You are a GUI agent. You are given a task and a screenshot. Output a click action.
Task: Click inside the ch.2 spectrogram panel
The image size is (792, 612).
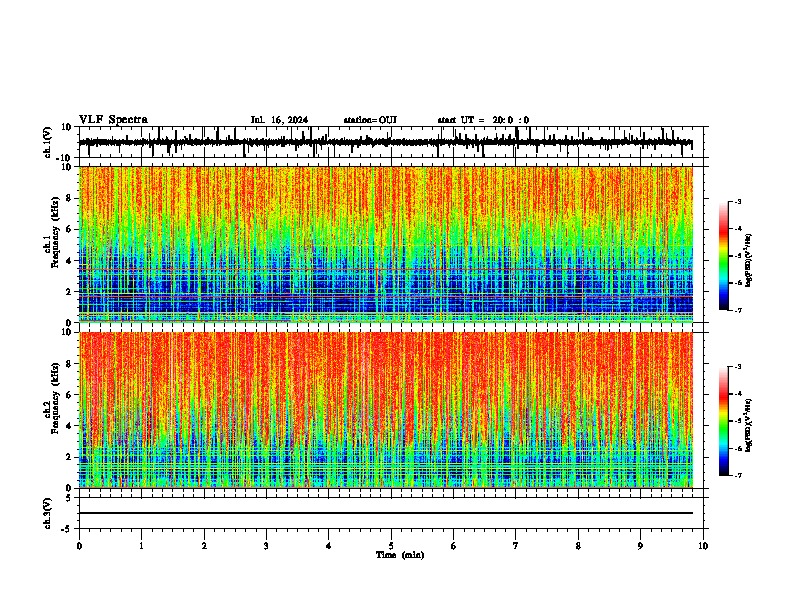(x=385, y=410)
